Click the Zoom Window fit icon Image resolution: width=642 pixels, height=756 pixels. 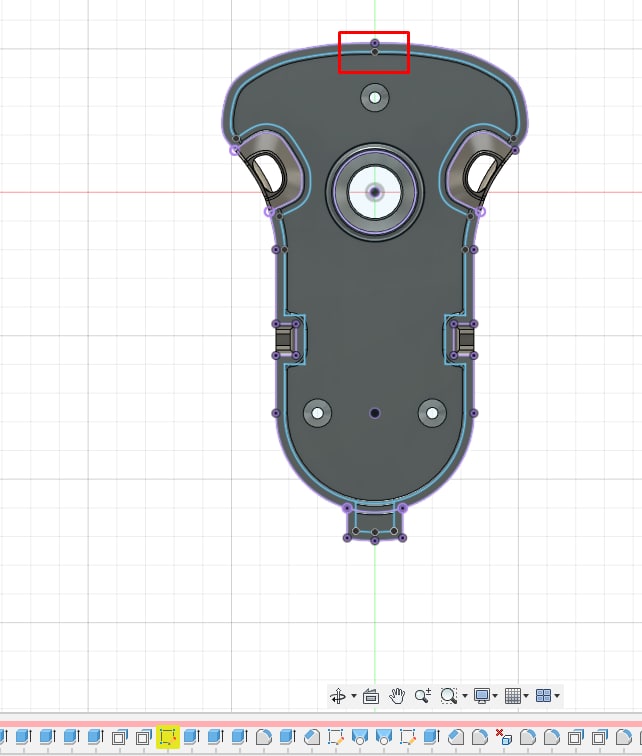coord(448,696)
